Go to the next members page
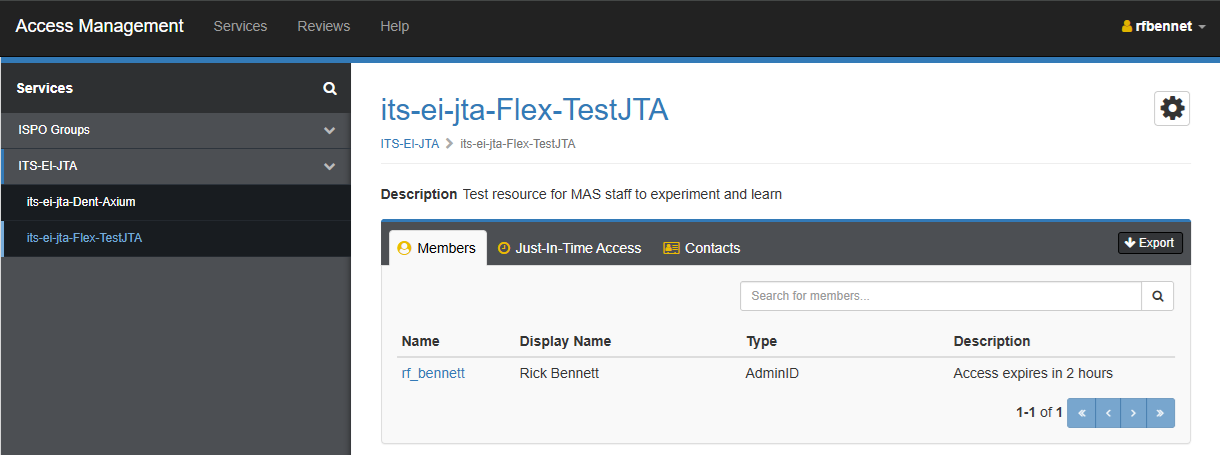Viewport: 1220px width, 455px height. coord(1134,413)
